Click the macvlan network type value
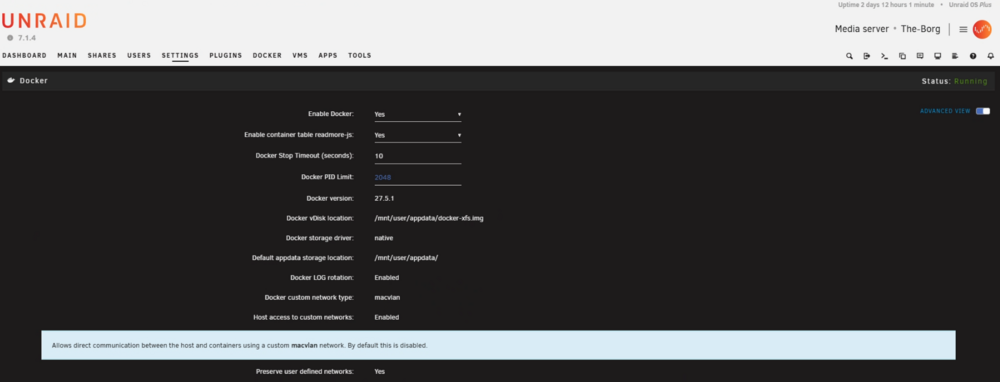Screen dimensions: 1000x382 pos(387,297)
